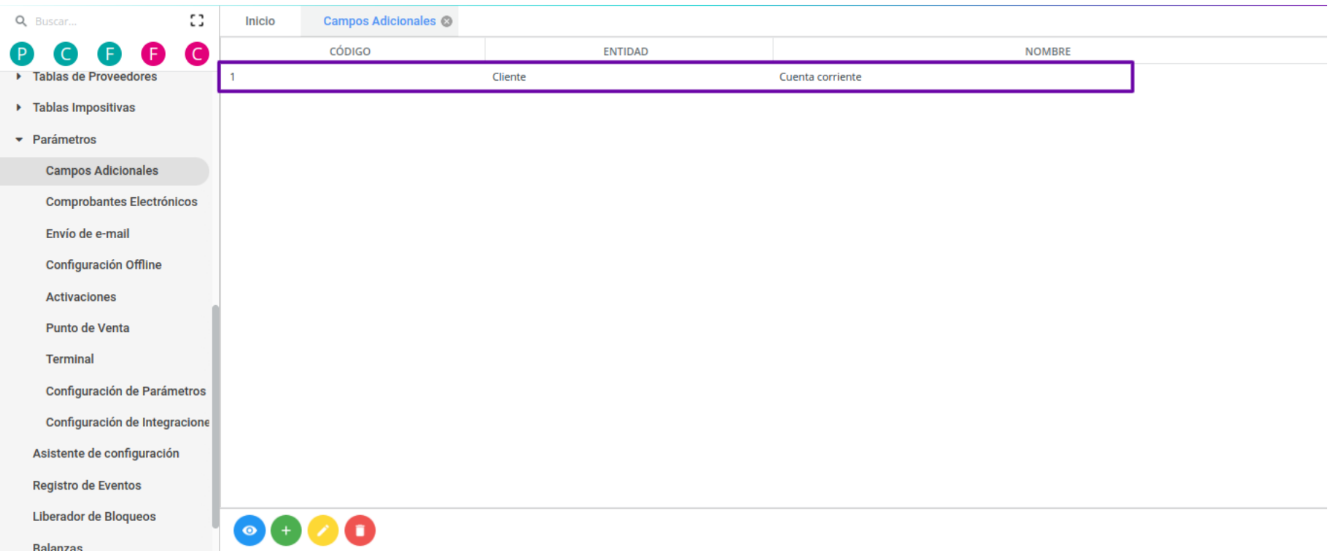The image size is (1338, 551).
Task: Select Campos Adicionales in the sidebar
Action: click(104, 171)
